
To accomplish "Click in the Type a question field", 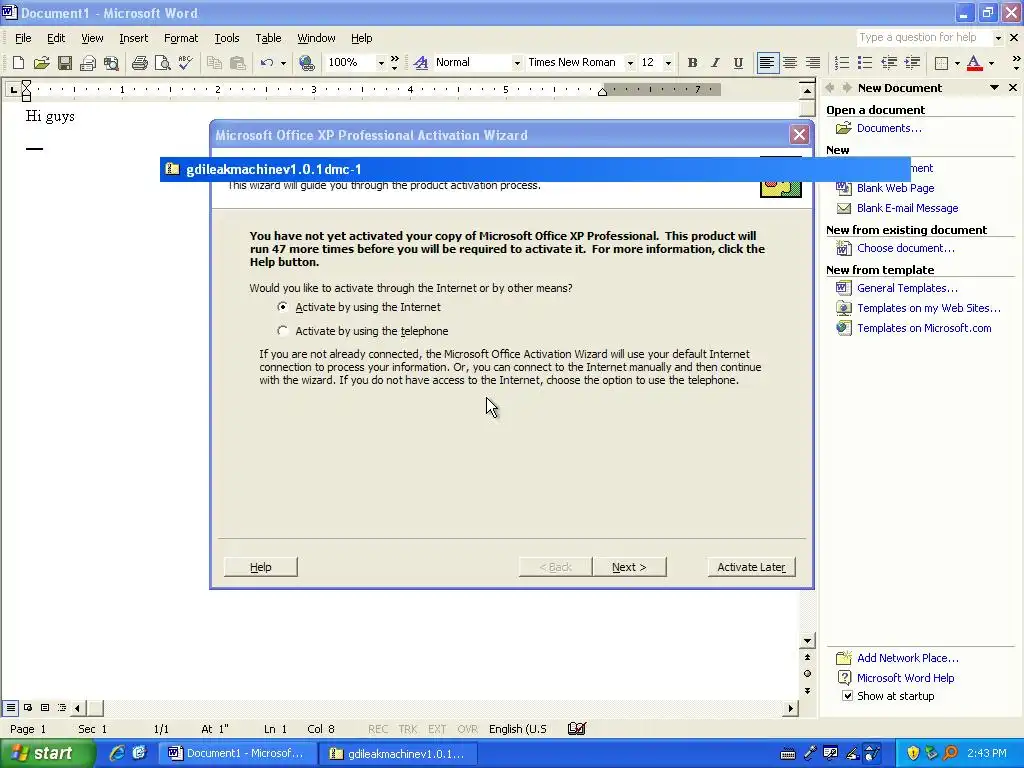I will coord(923,38).
